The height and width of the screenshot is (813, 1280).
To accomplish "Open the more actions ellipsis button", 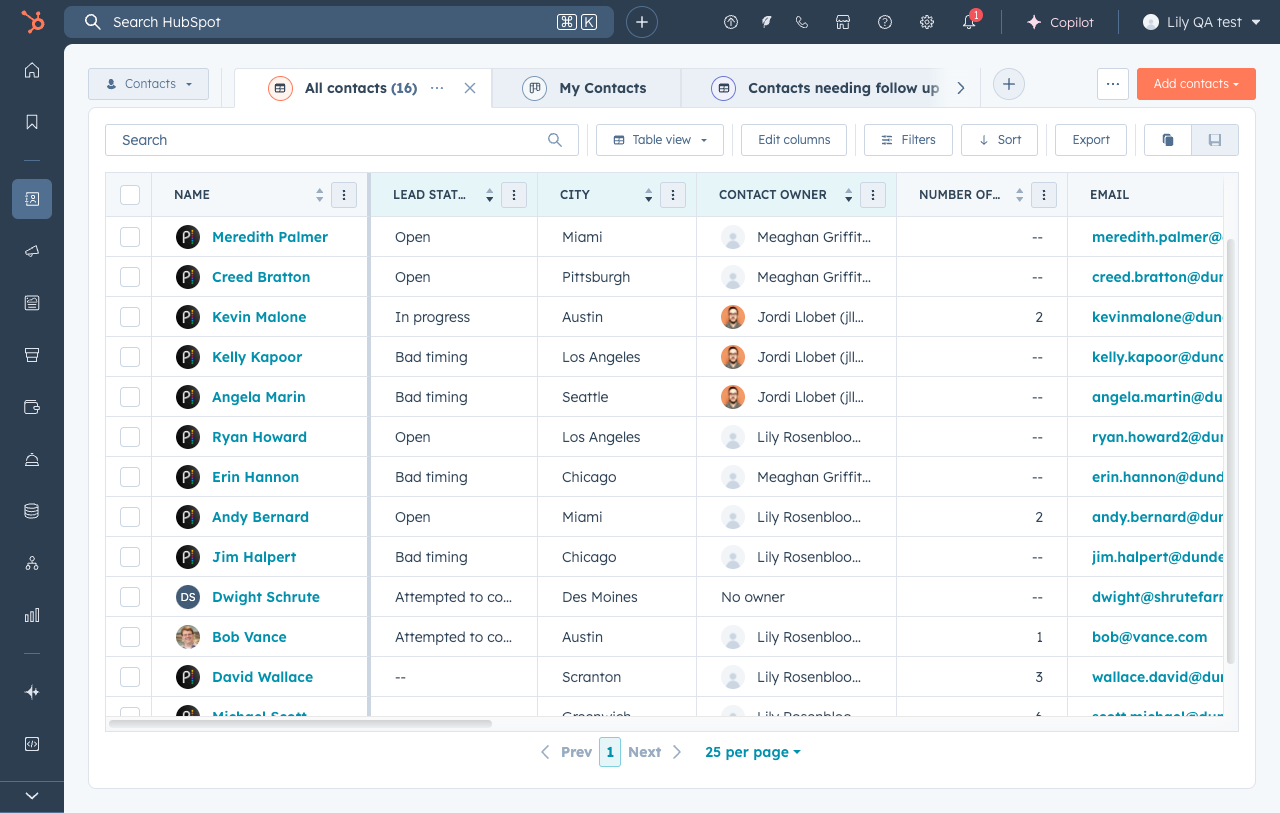I will (1113, 84).
